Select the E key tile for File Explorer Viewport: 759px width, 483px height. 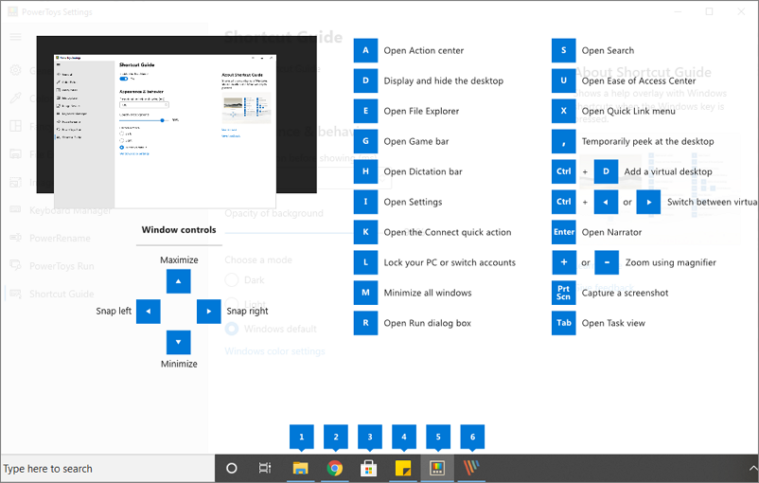pos(365,111)
